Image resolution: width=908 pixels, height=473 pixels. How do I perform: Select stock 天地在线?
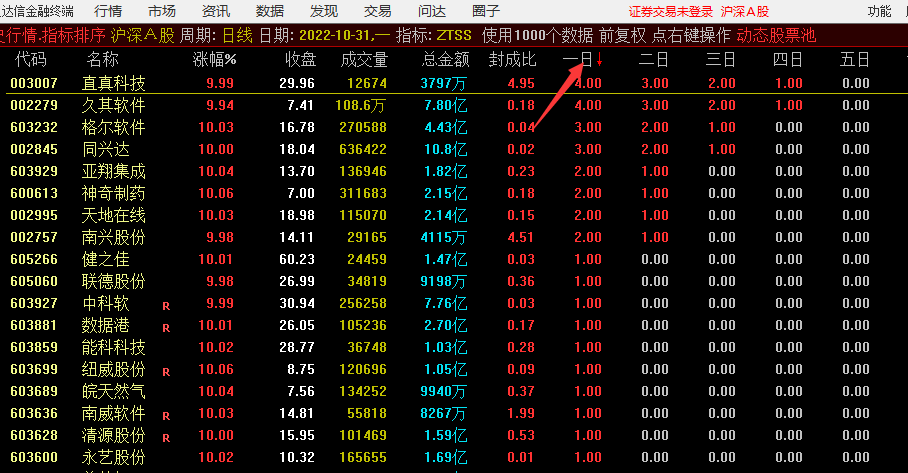tap(114, 215)
